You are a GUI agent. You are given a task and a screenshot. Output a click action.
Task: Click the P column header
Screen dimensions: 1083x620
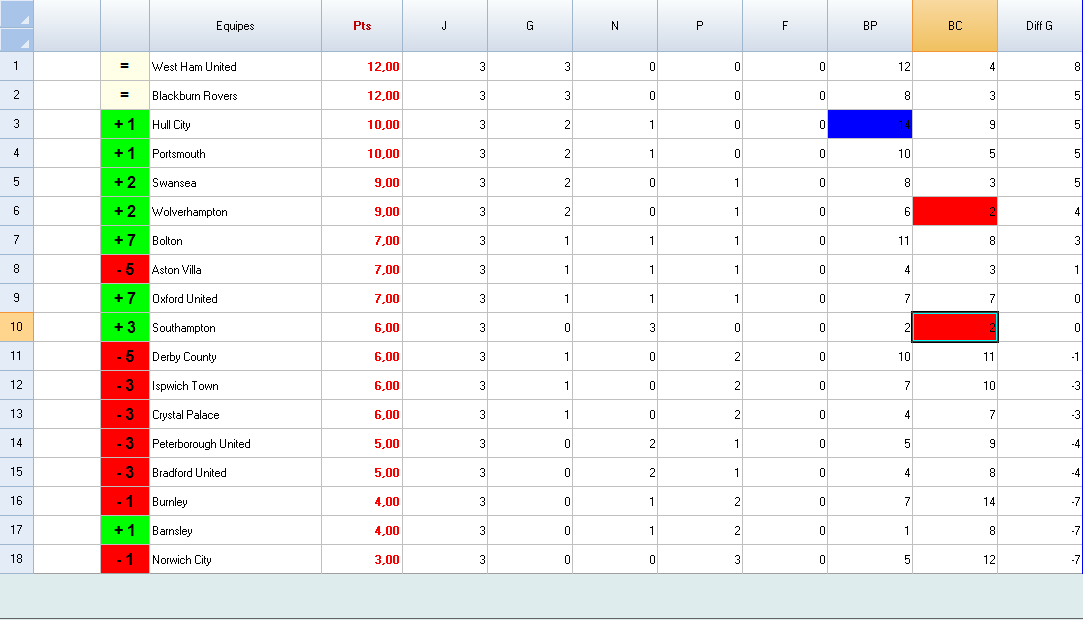pyautogui.click(x=700, y=26)
